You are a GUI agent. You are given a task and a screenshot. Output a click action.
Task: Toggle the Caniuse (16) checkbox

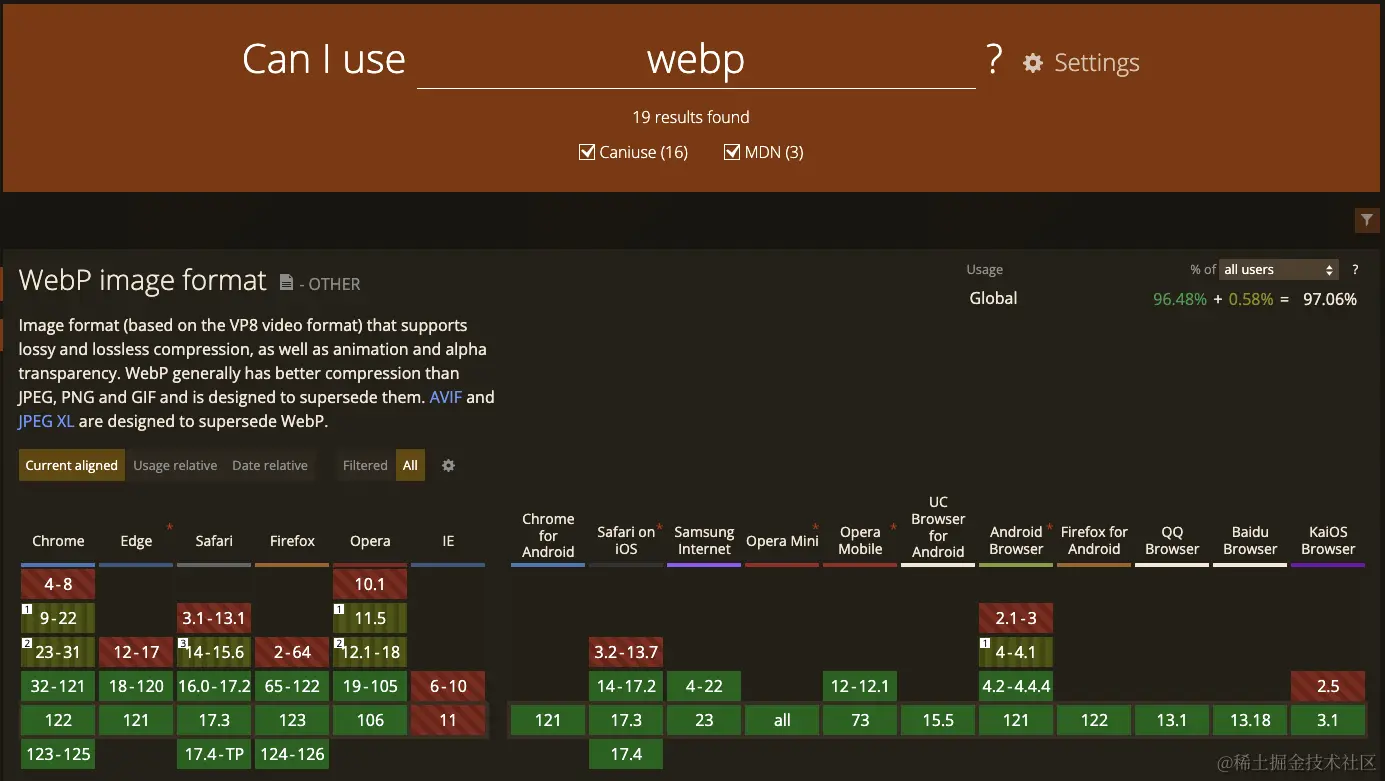click(587, 152)
